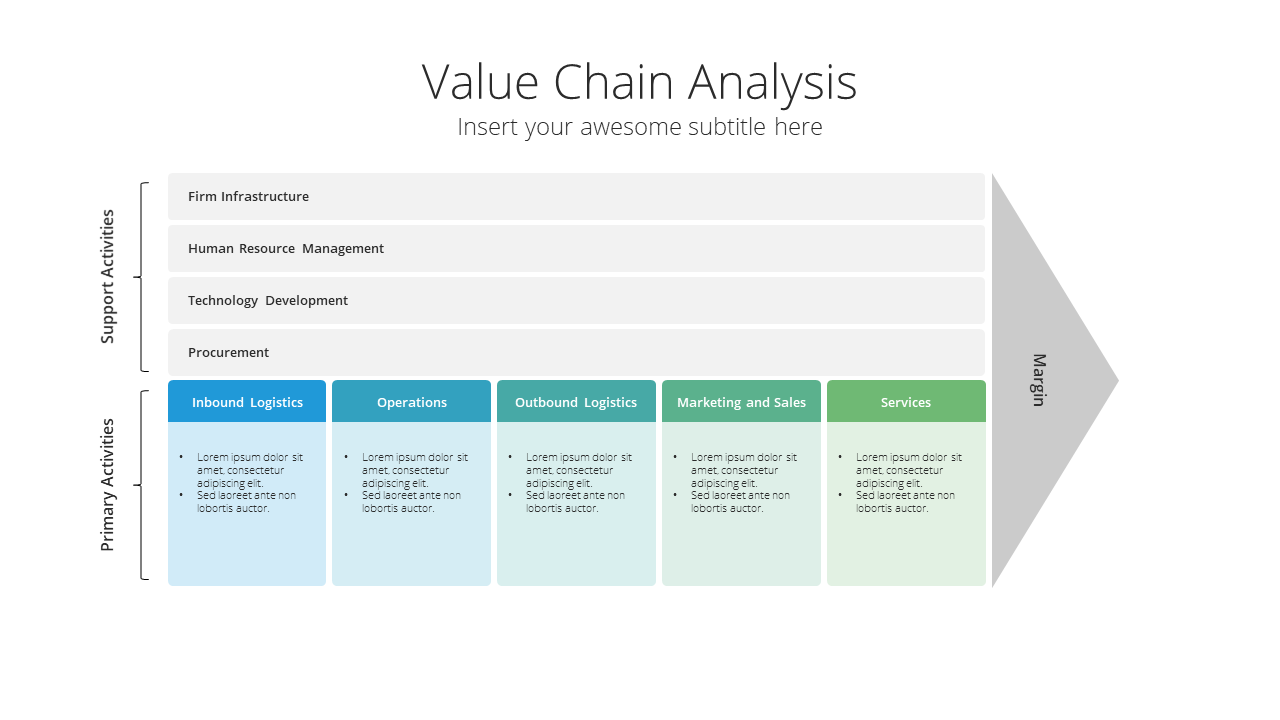Click the subtitle placeholder text

point(639,127)
